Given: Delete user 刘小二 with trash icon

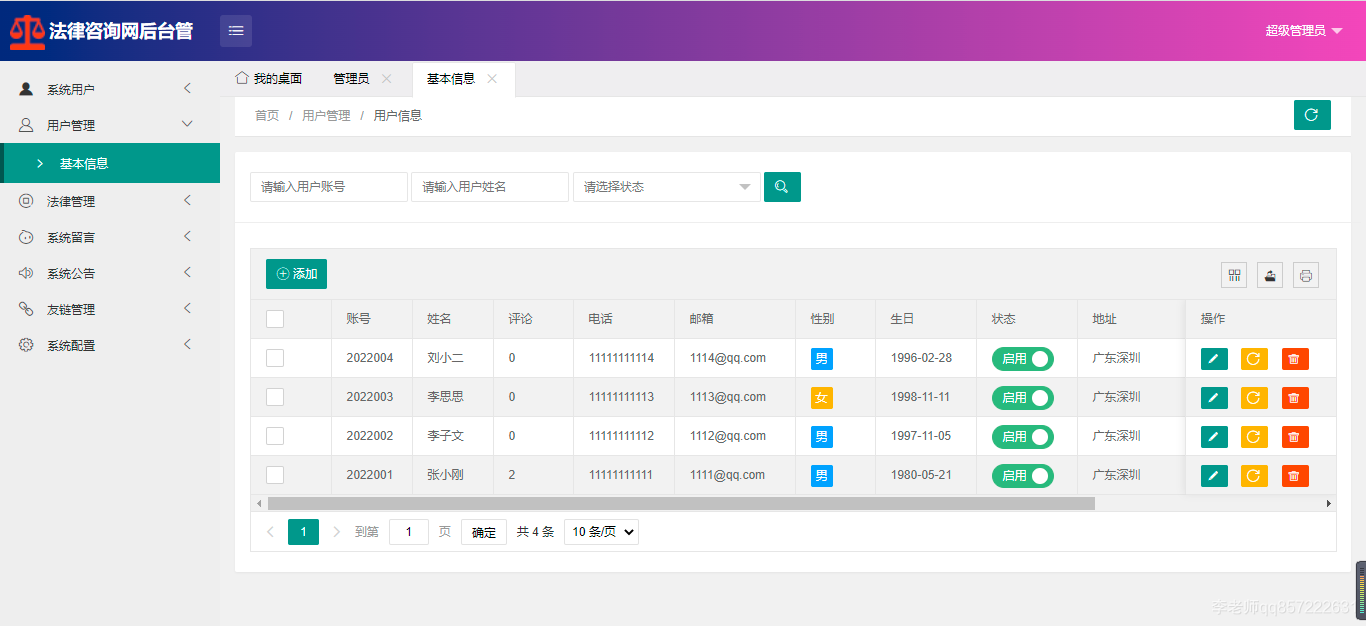Looking at the screenshot, I should (x=1295, y=359).
